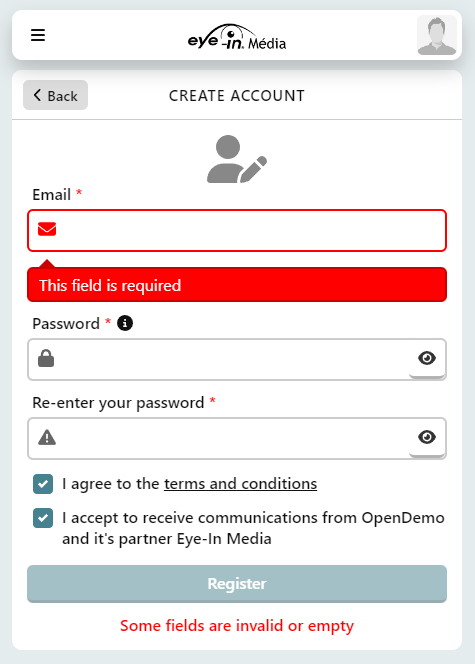Uncheck the terms and conditions checkbox
Screen dimensions: 475x664
(x=43, y=484)
